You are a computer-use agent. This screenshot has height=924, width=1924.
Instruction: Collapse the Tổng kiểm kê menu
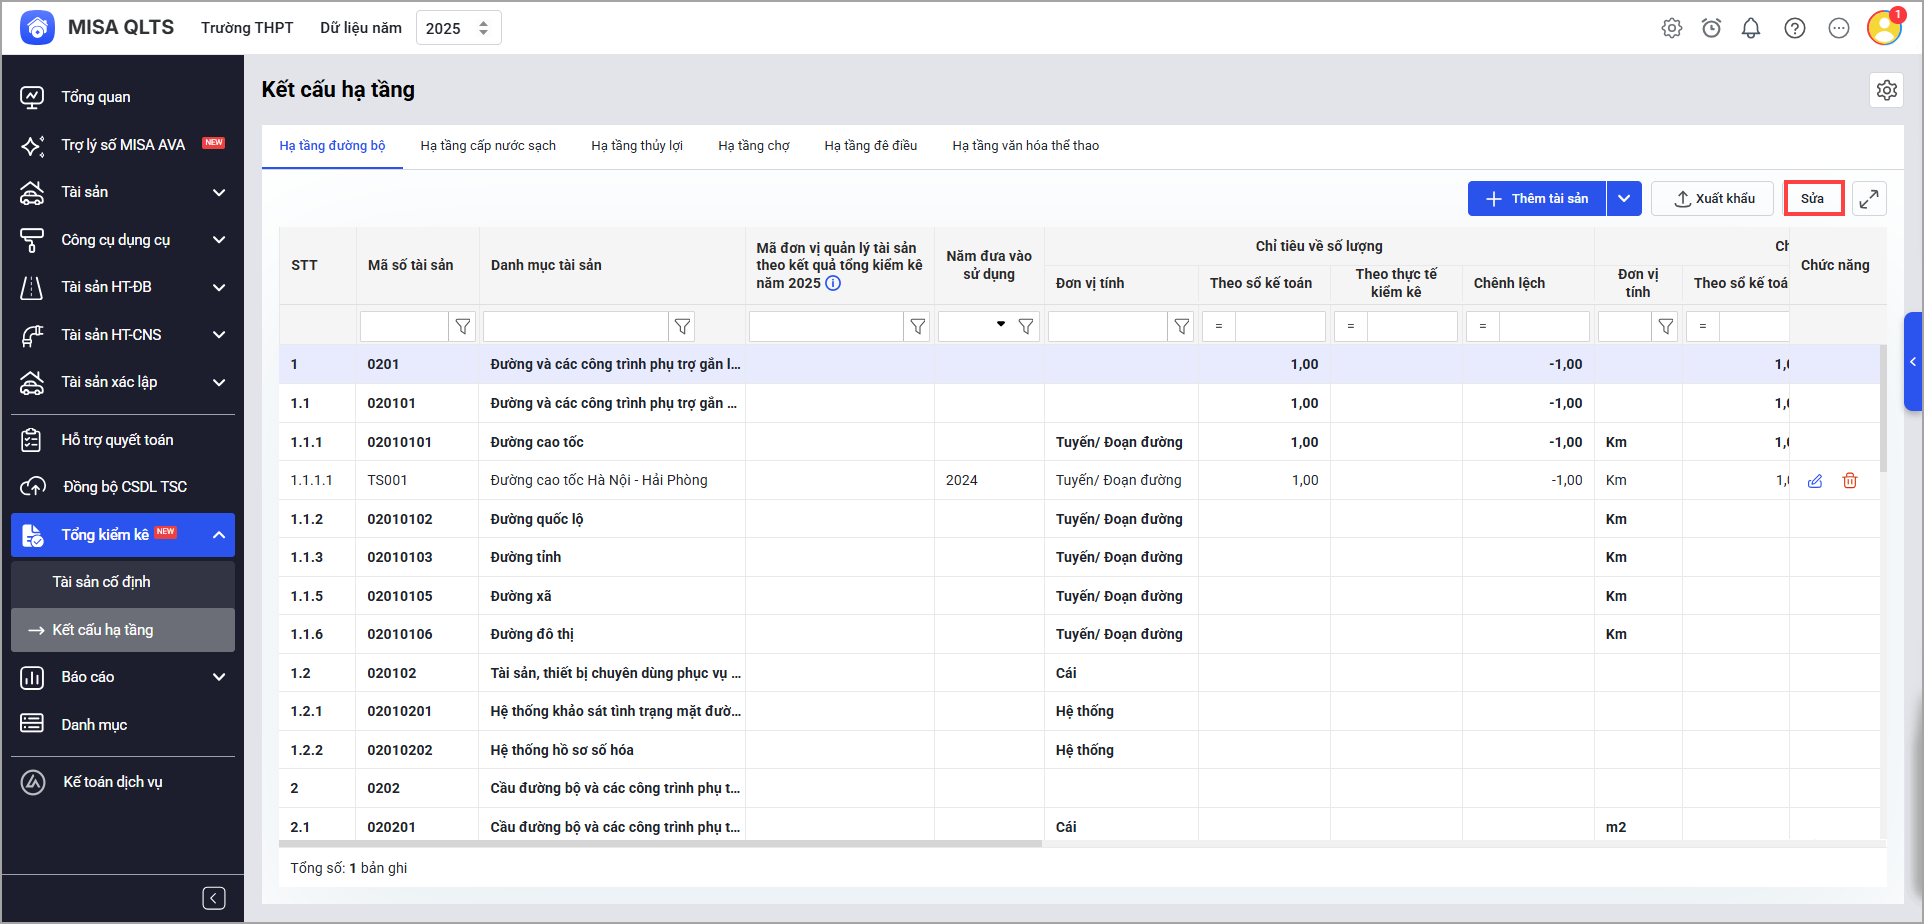pos(219,535)
